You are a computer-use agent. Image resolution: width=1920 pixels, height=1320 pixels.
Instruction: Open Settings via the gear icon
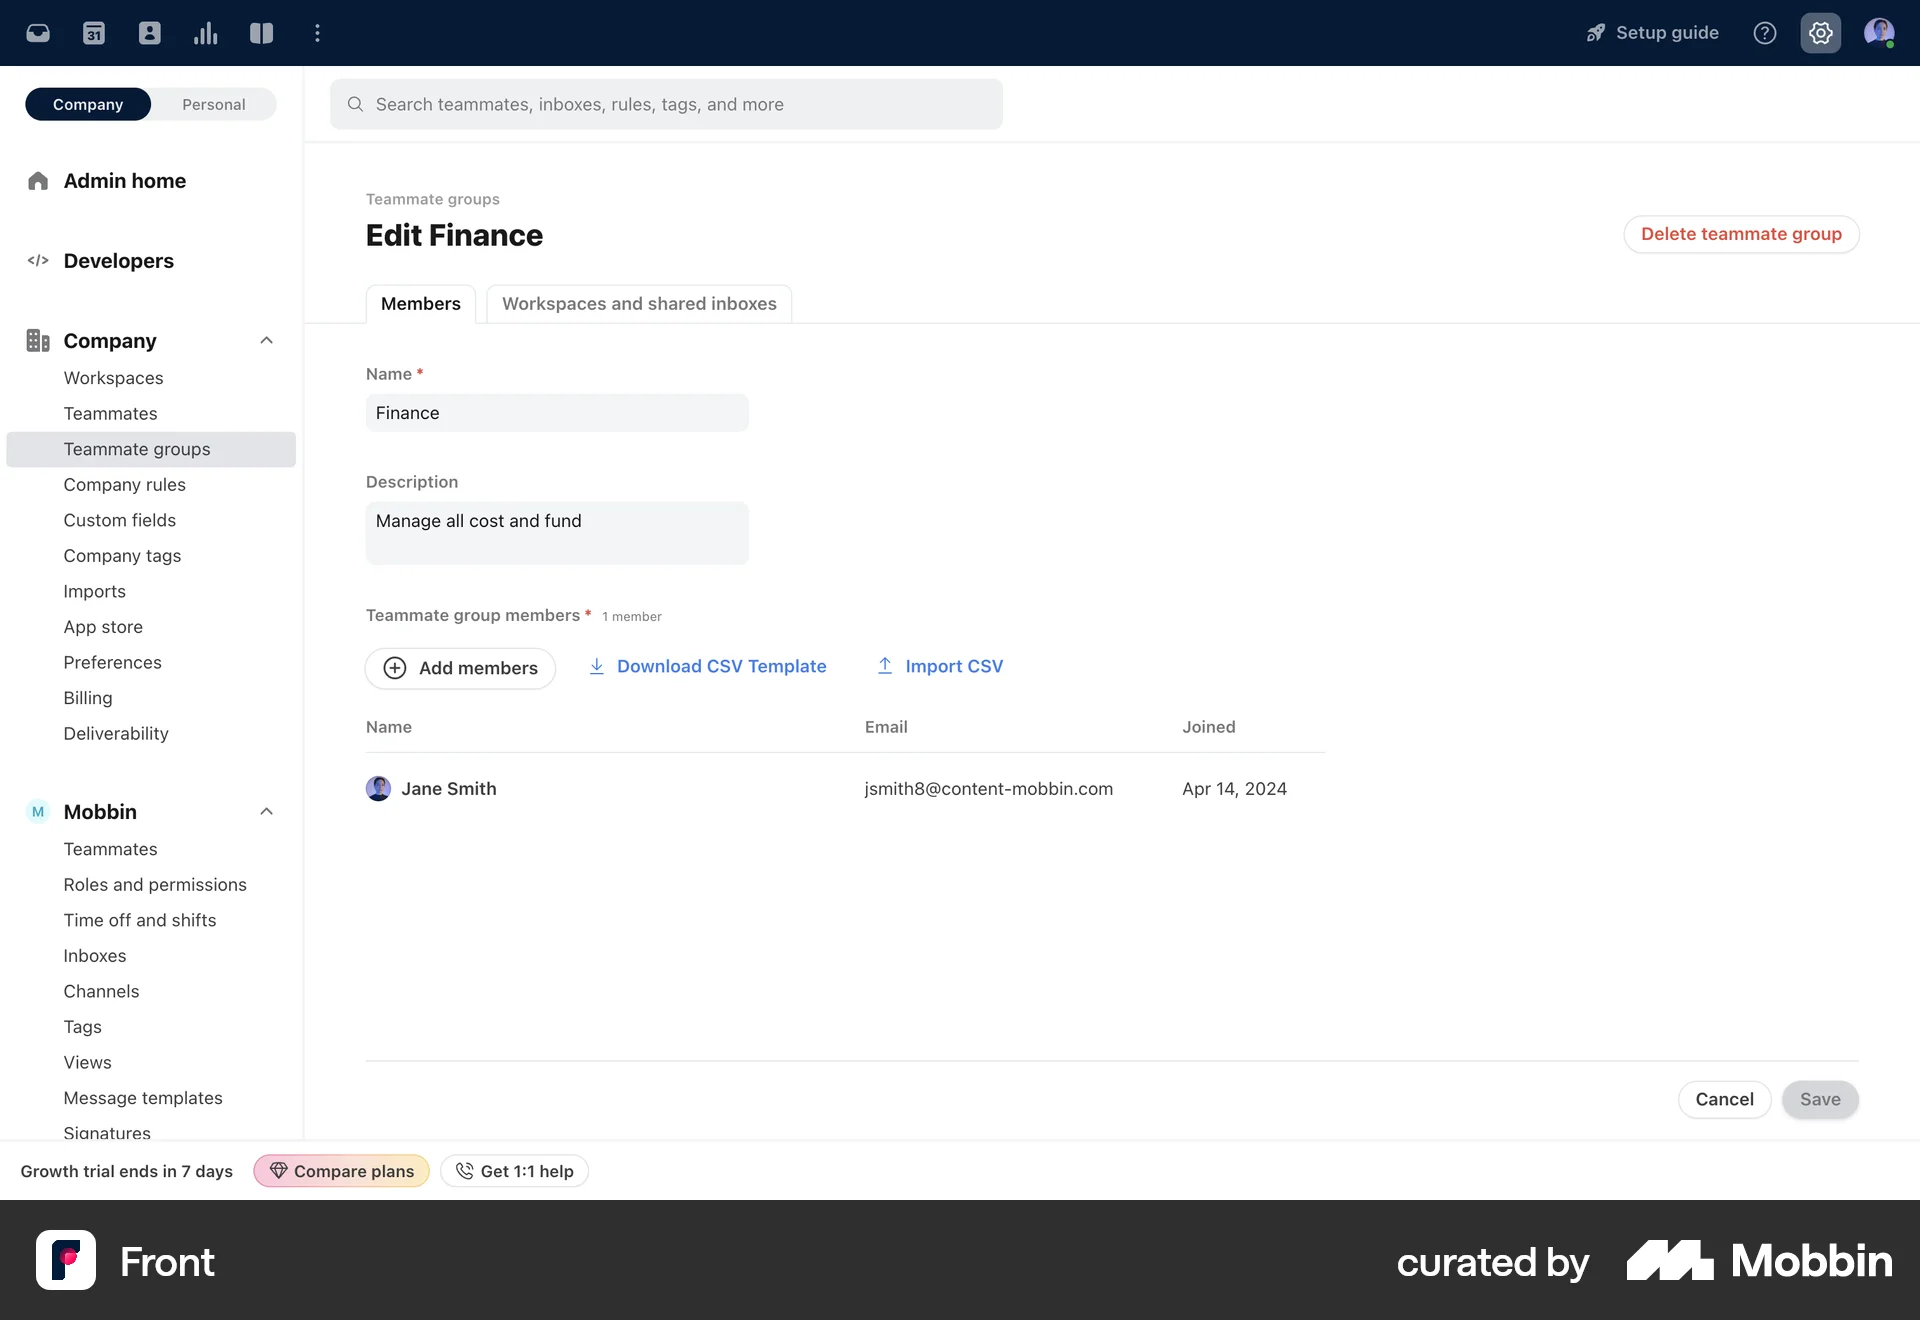point(1820,32)
